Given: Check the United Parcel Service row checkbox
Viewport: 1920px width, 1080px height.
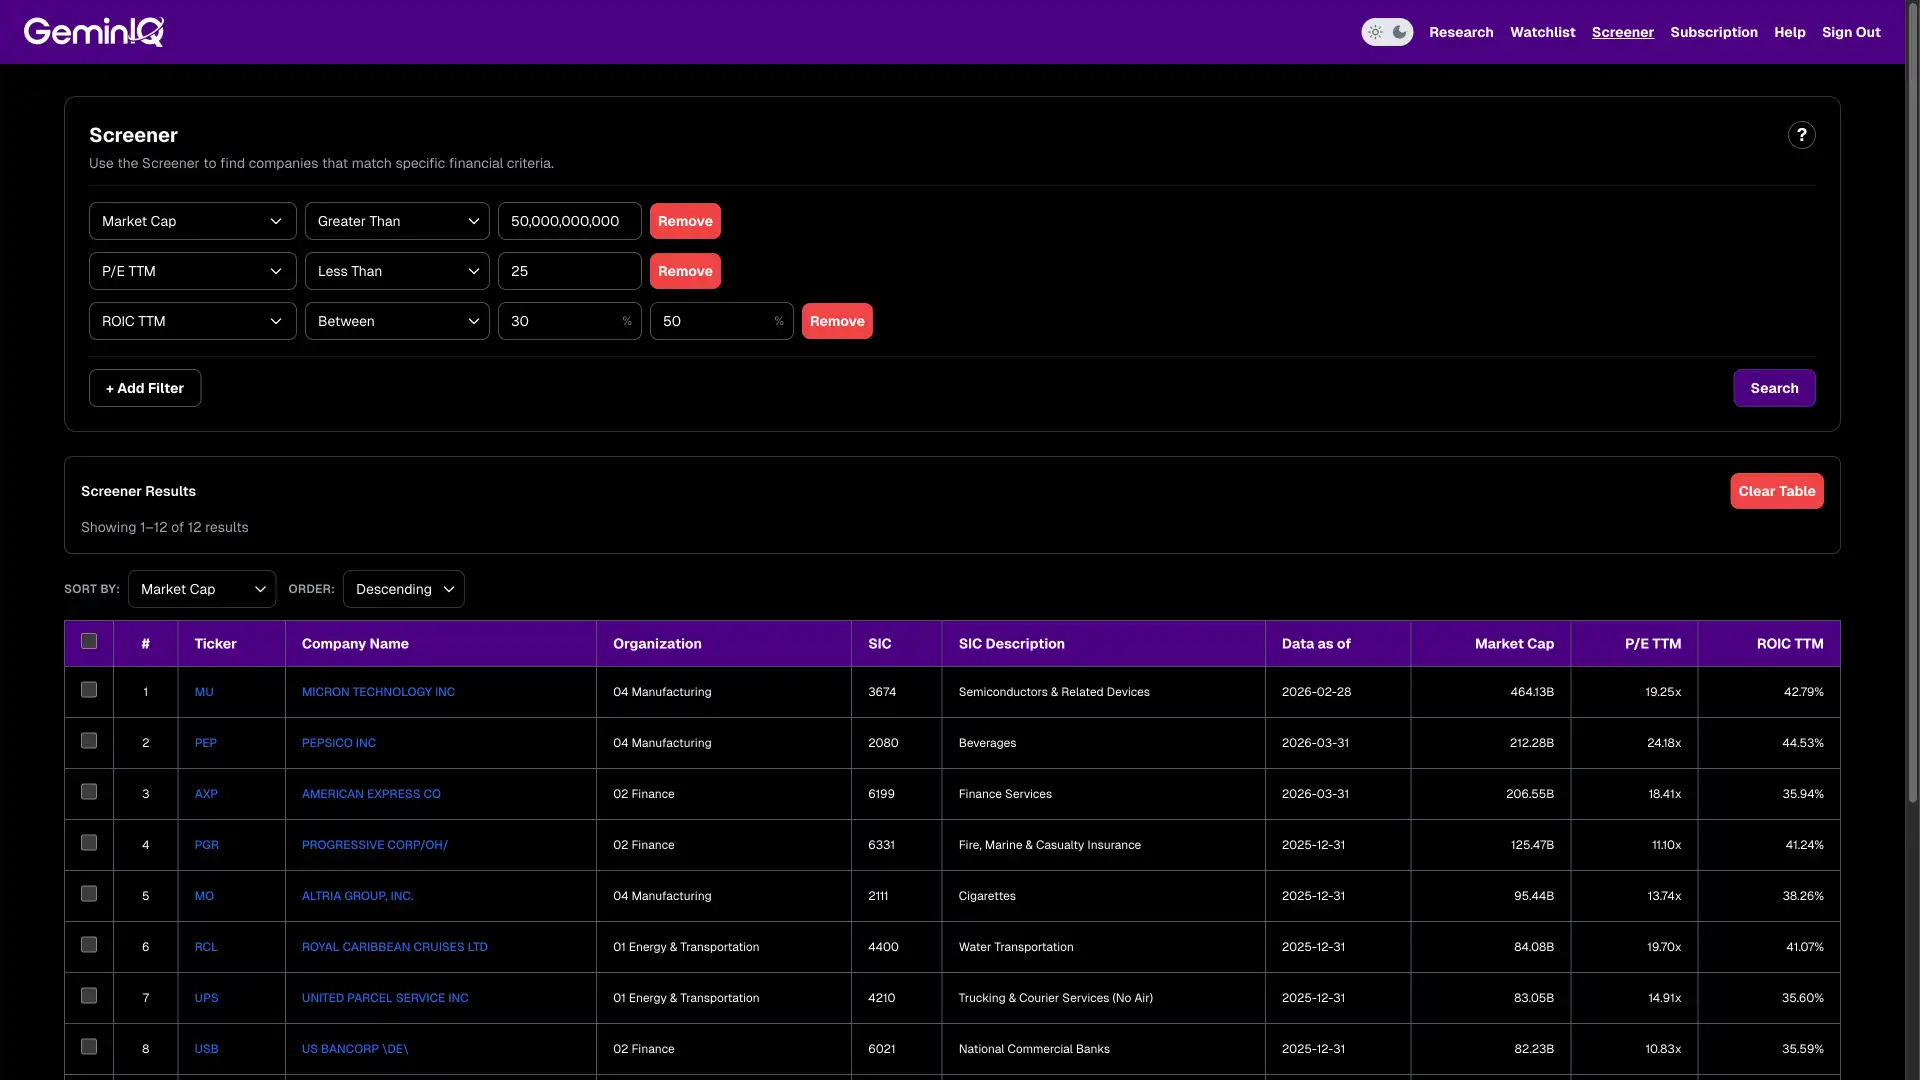Looking at the screenshot, I should click(89, 996).
